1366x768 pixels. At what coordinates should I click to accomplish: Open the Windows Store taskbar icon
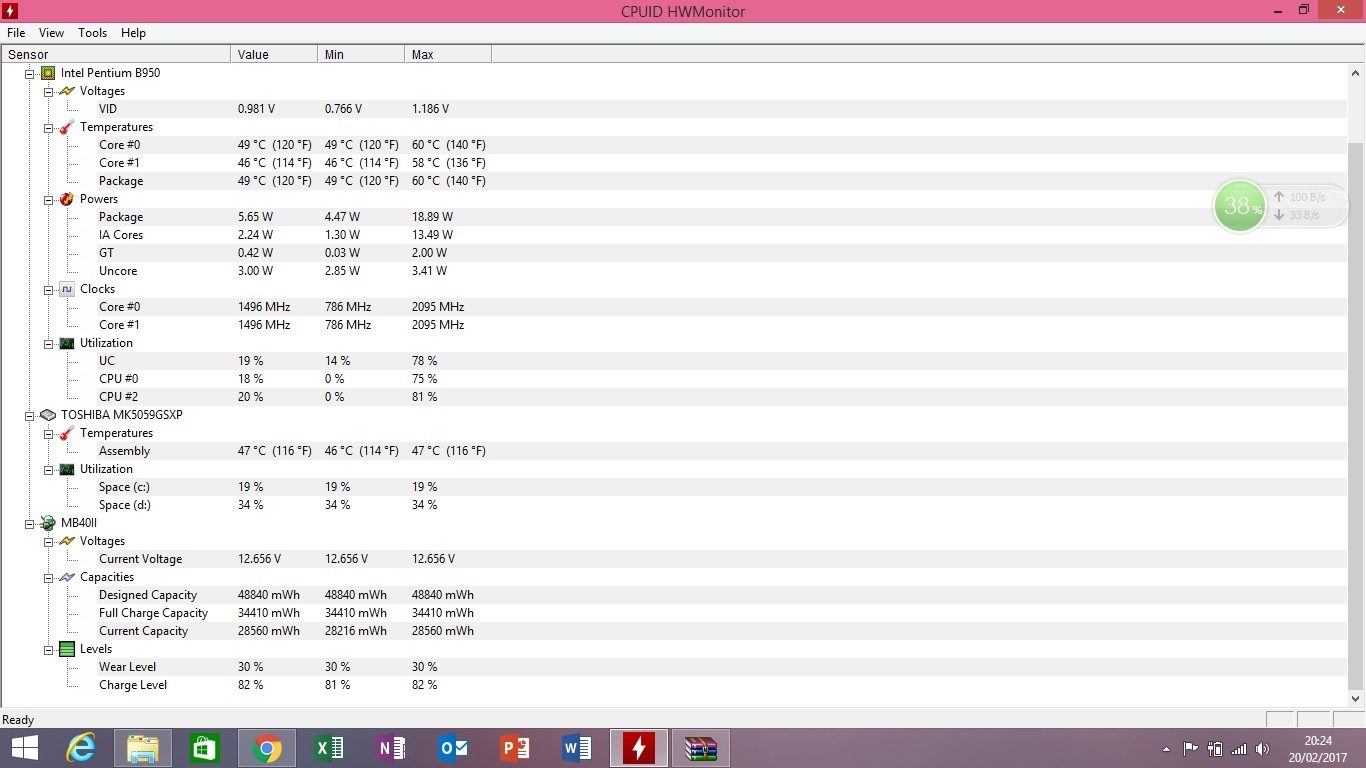point(205,748)
